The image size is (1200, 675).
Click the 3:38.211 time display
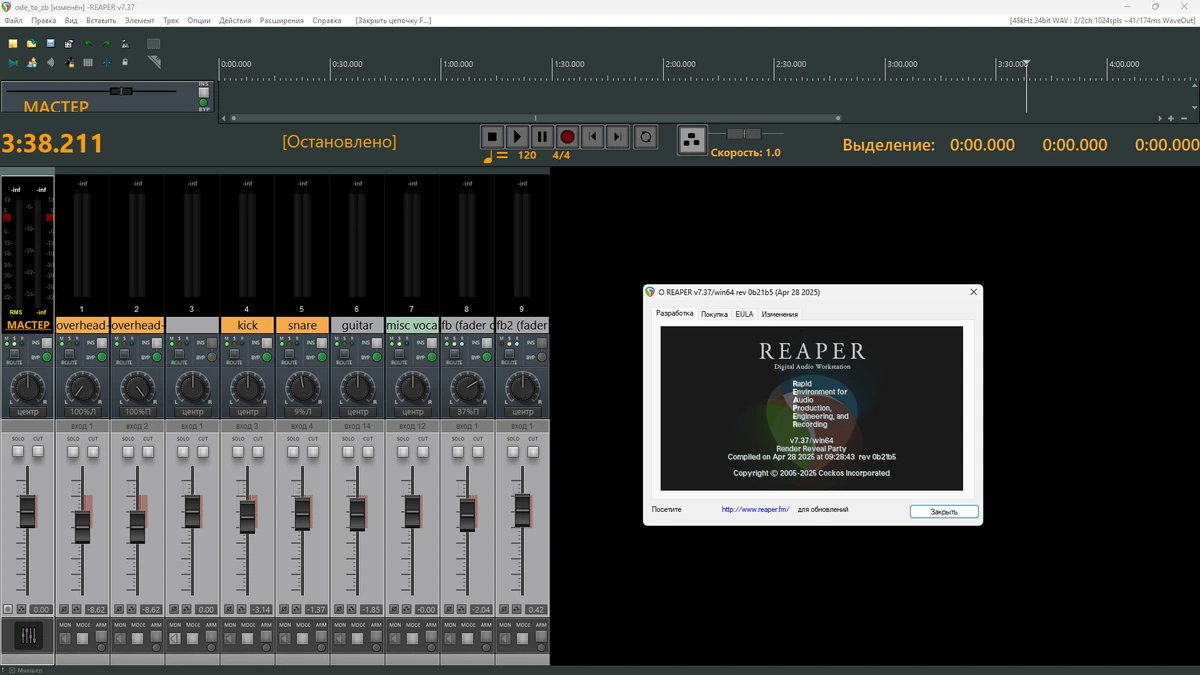(52, 144)
